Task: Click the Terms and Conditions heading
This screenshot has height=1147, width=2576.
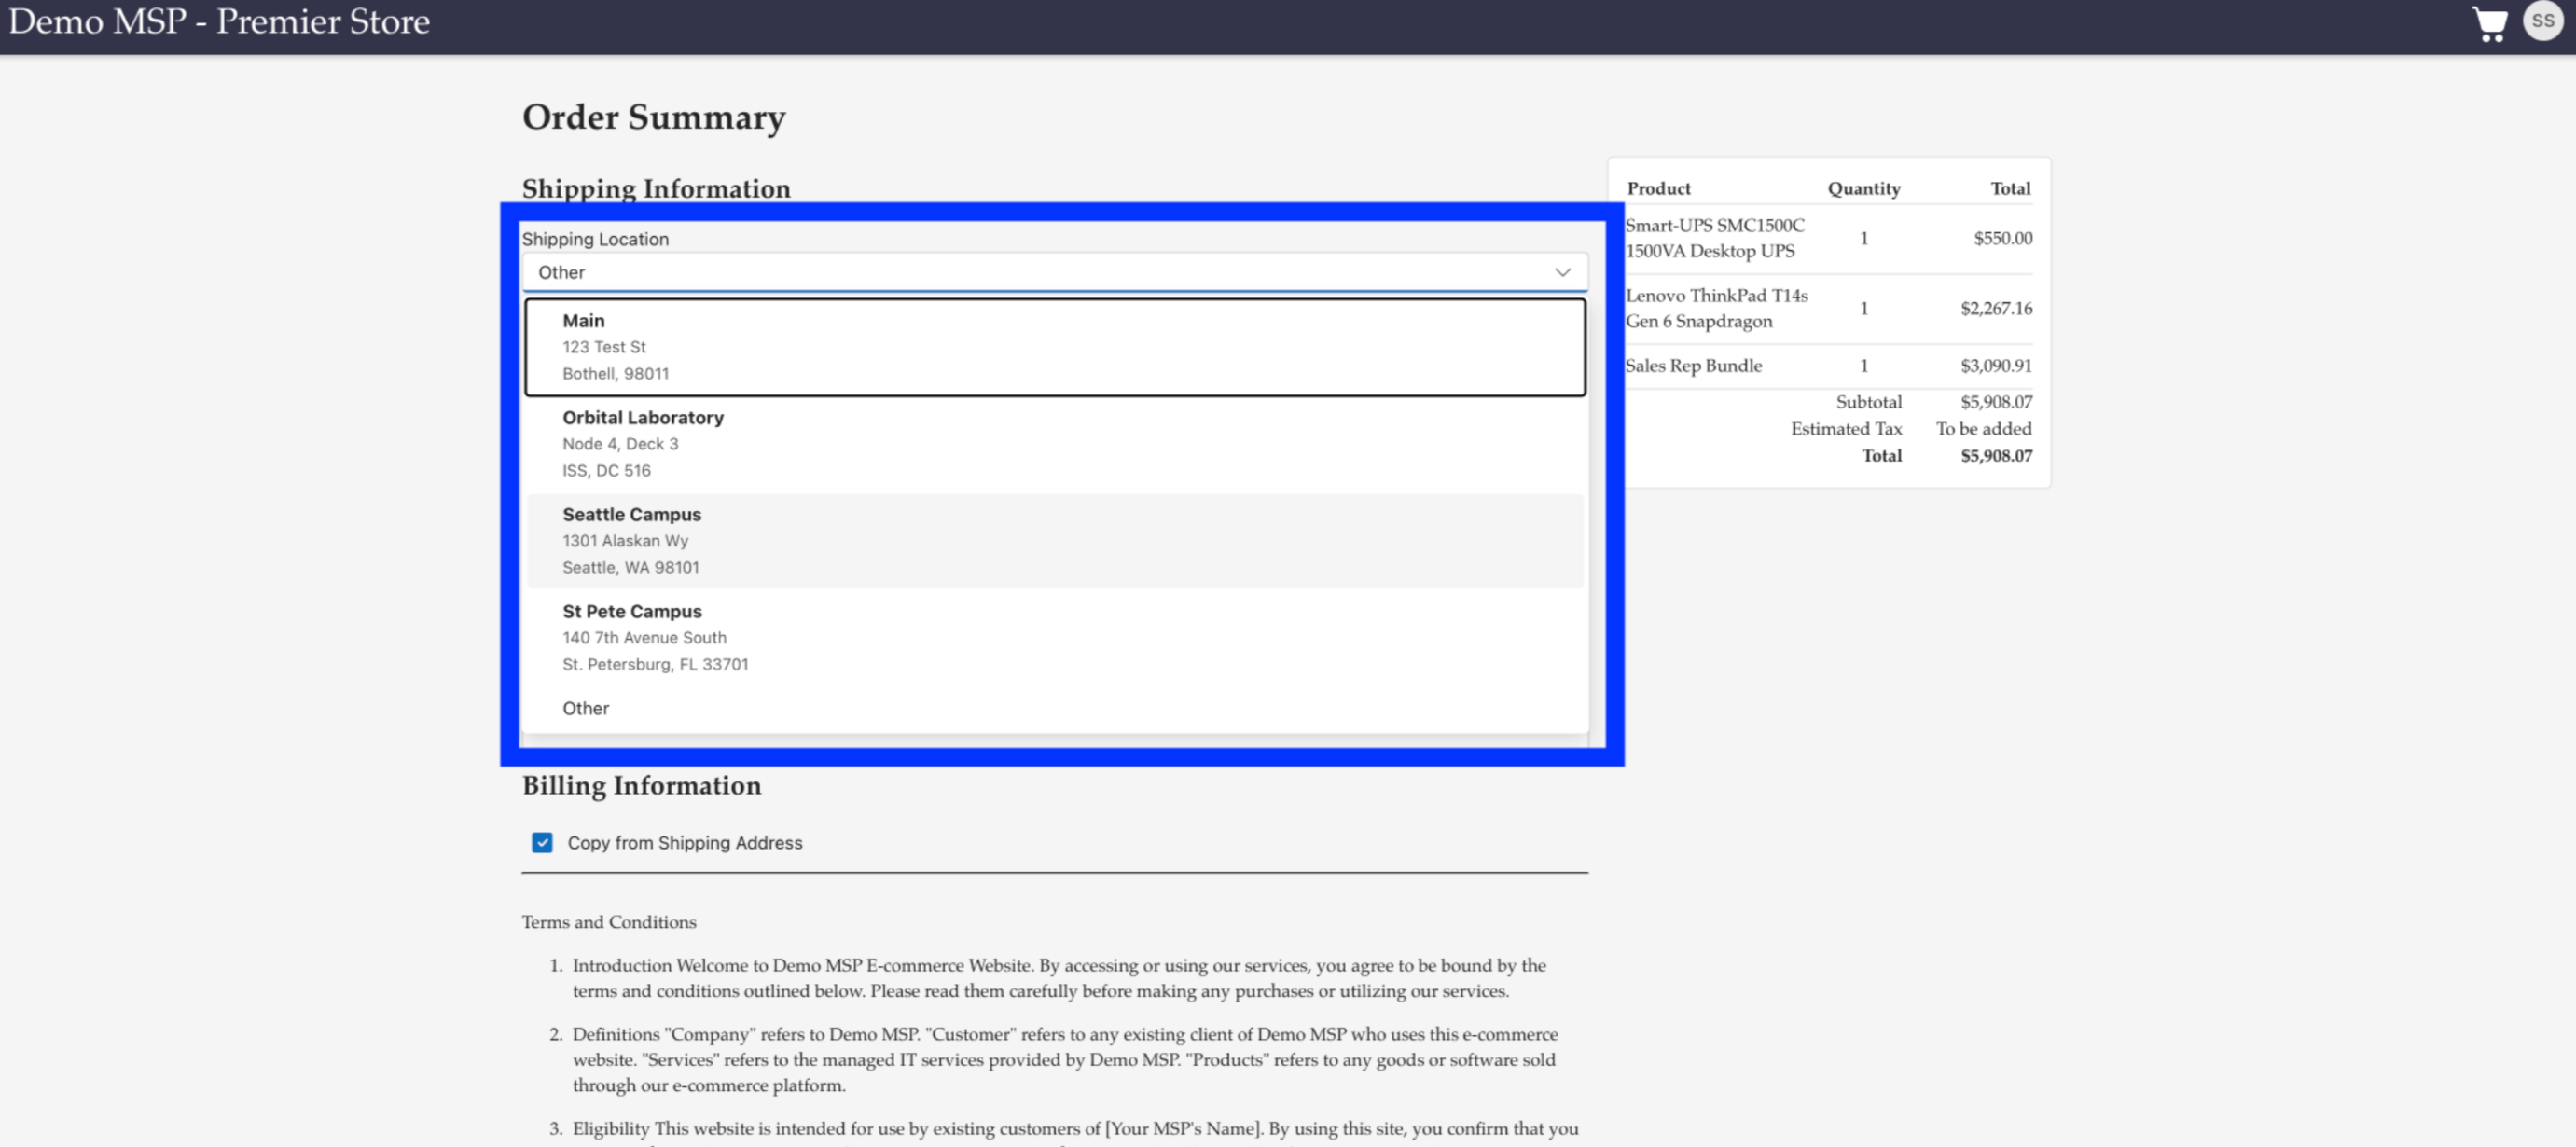Action: click(x=608, y=921)
